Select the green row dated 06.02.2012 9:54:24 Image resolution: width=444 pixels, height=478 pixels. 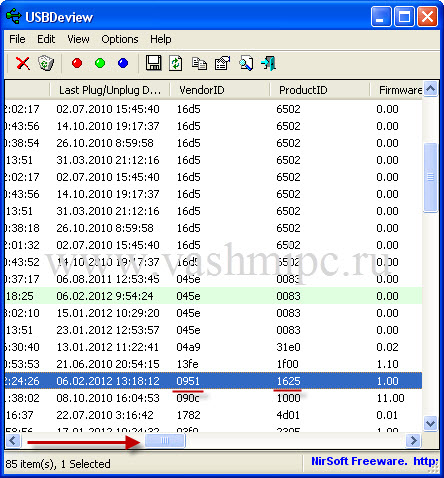[x=213, y=296]
